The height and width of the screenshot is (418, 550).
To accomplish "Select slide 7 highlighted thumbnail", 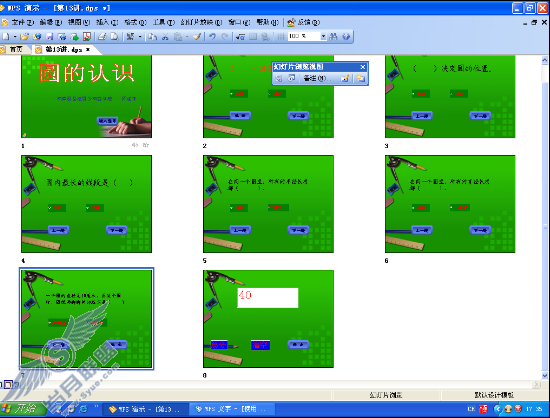I will (x=86, y=319).
